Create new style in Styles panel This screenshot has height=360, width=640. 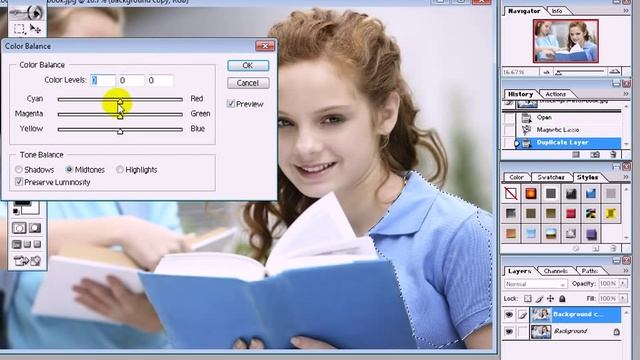595,248
